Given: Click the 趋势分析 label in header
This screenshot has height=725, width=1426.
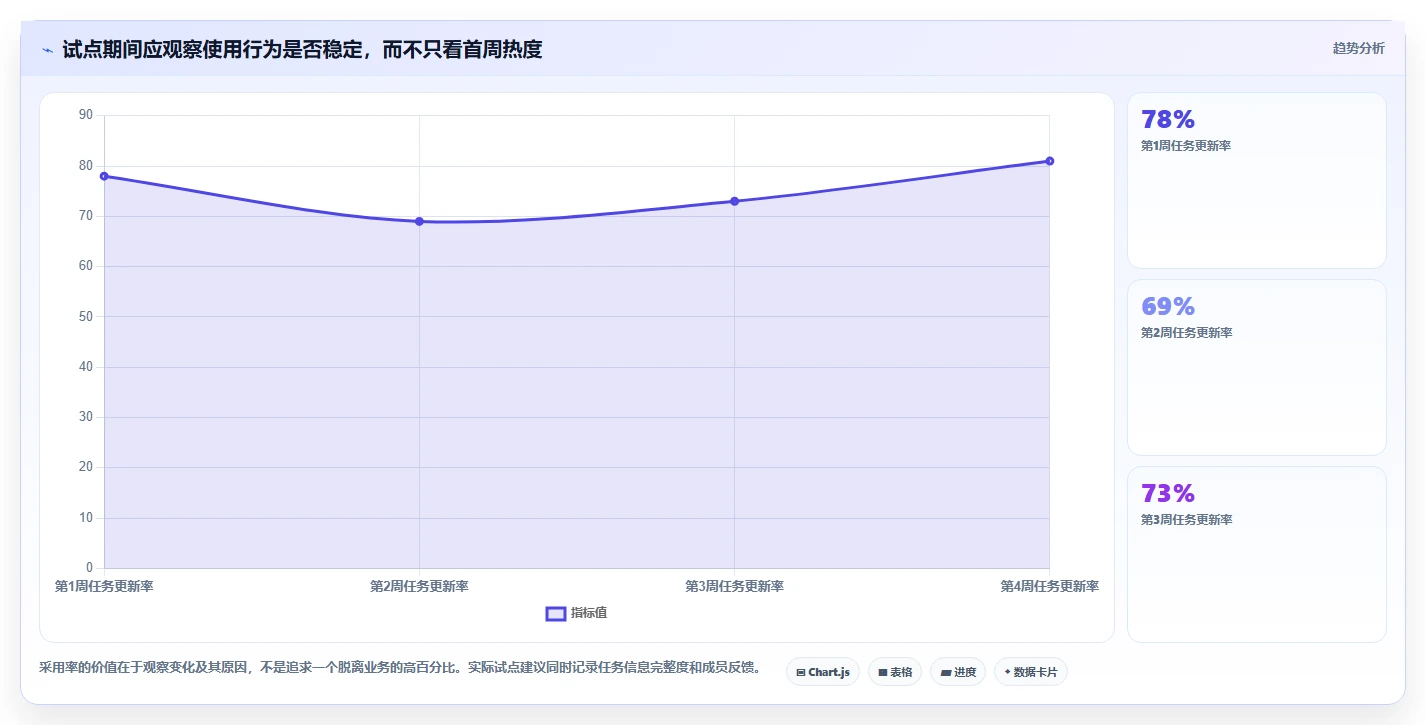Looking at the screenshot, I should pyautogui.click(x=1358, y=48).
